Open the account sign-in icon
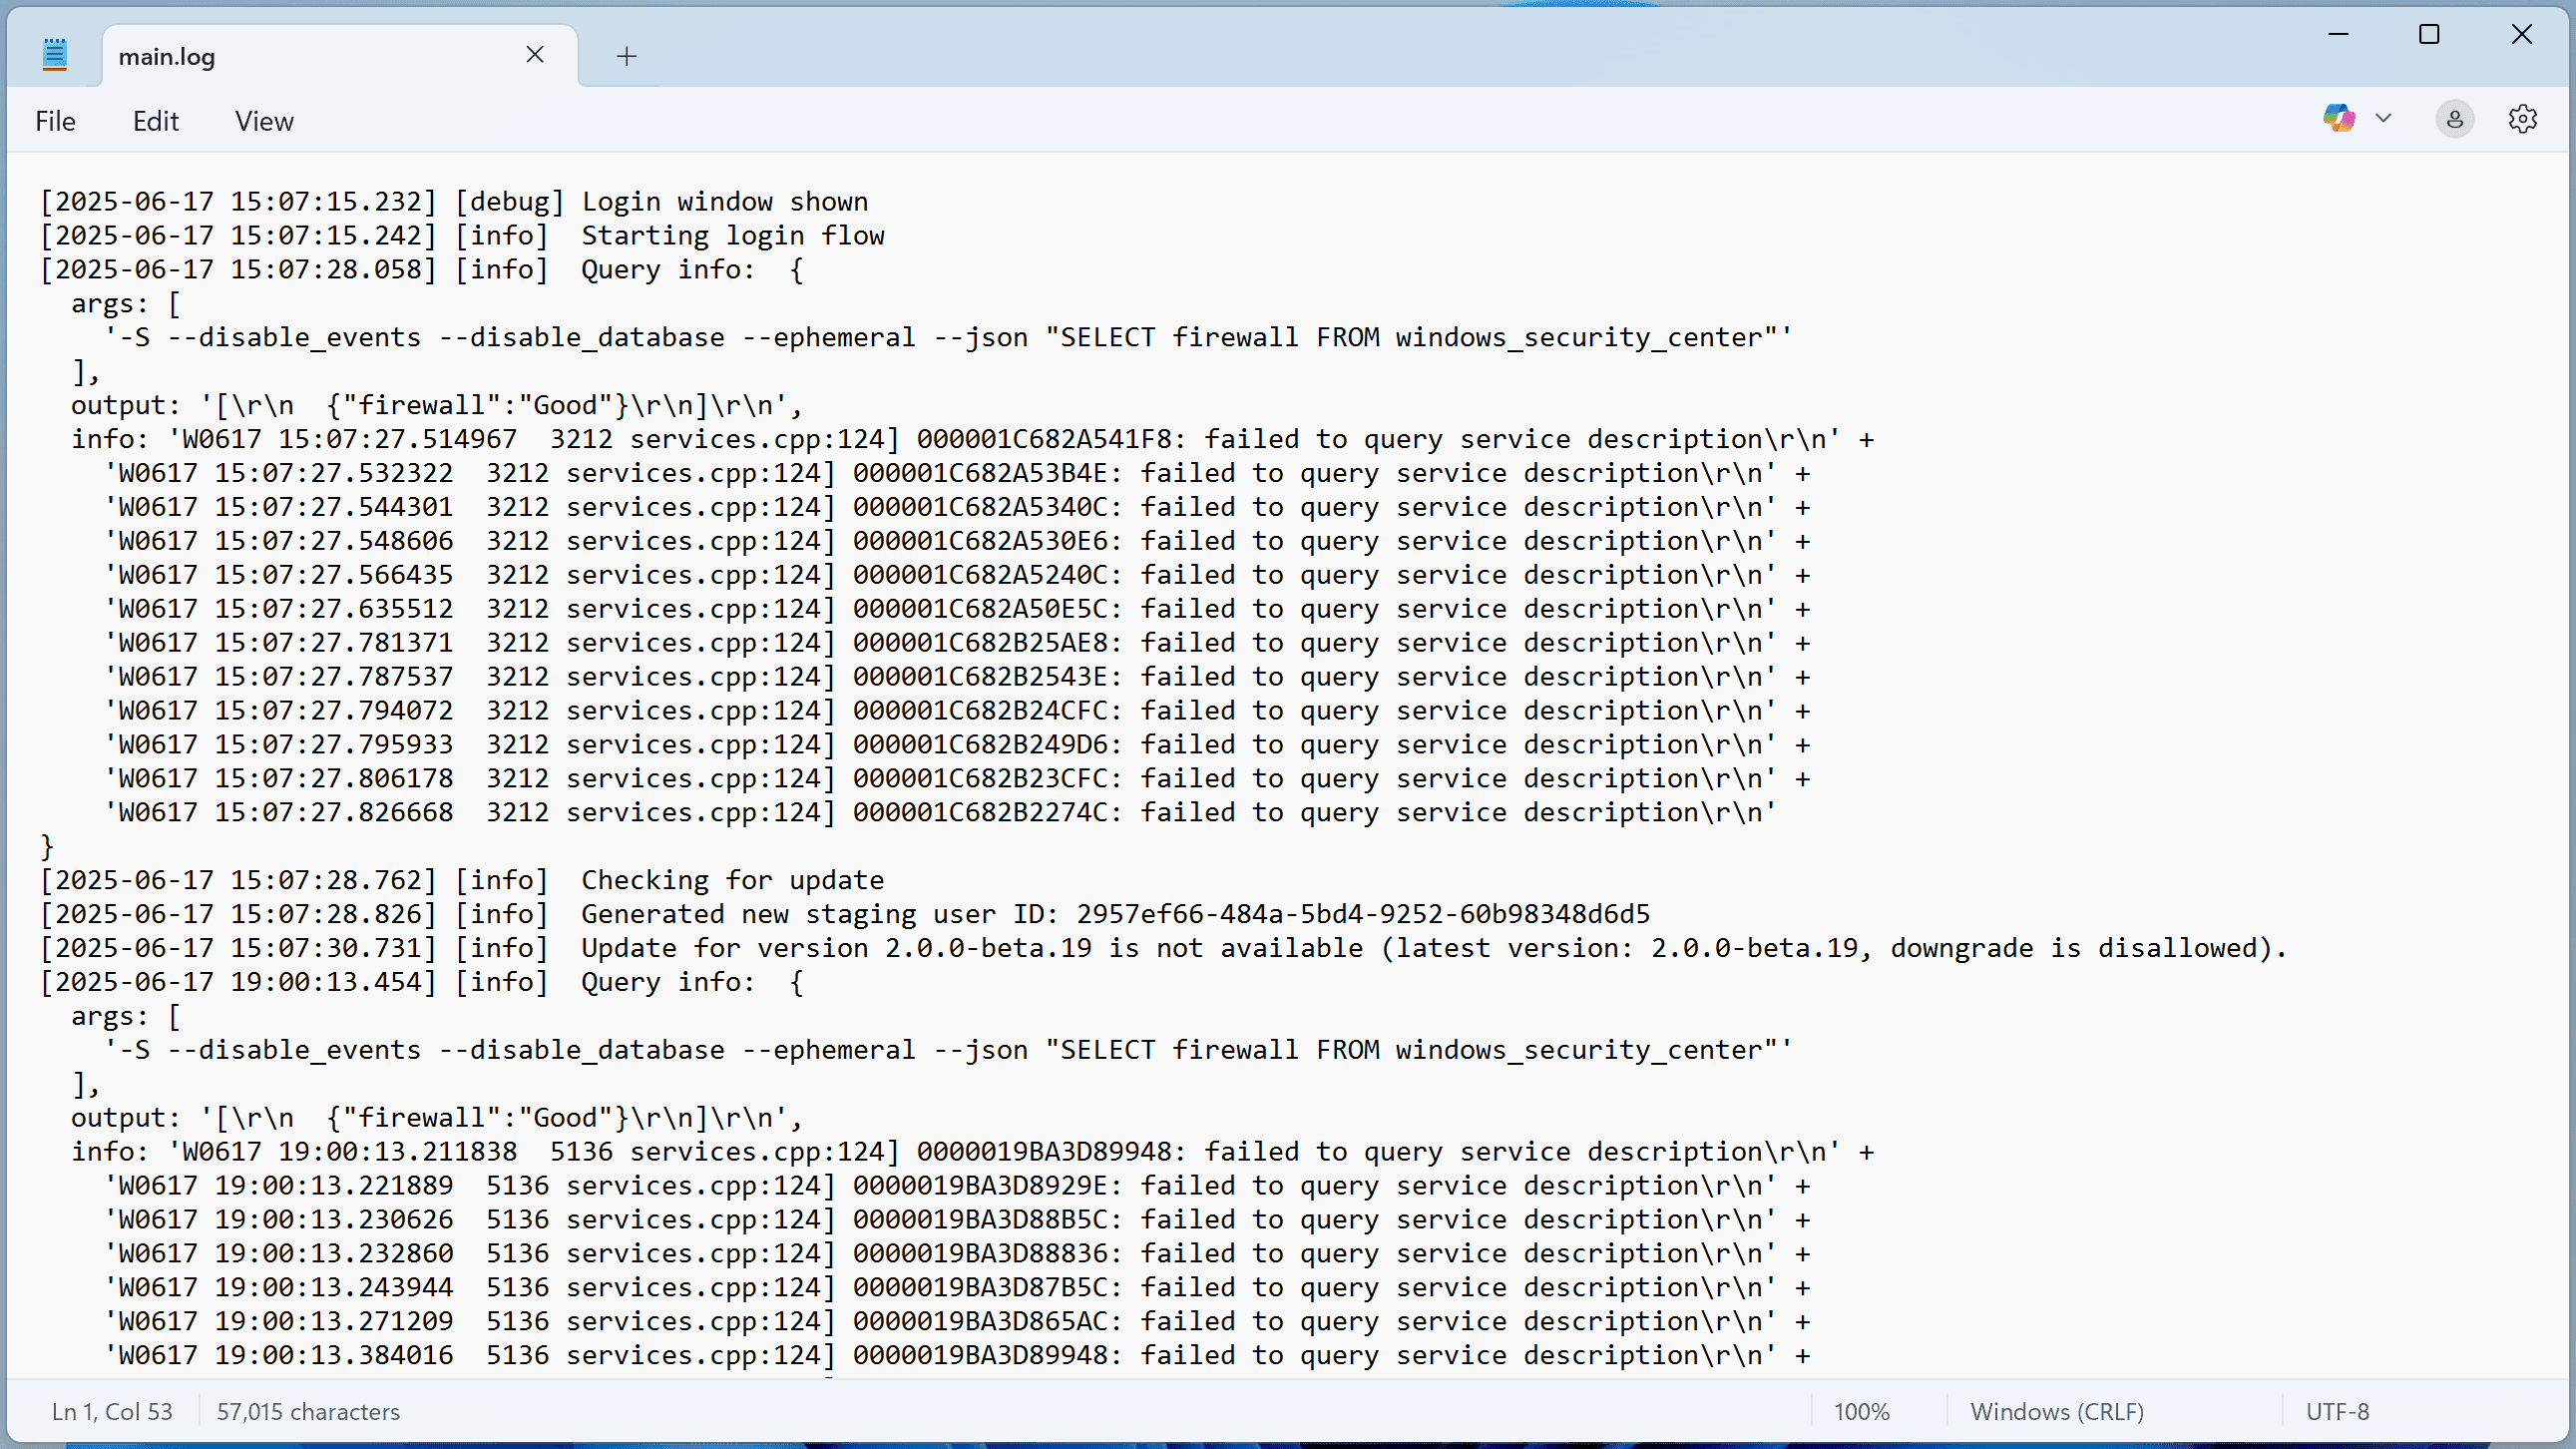The width and height of the screenshot is (2576, 1449). (2455, 118)
